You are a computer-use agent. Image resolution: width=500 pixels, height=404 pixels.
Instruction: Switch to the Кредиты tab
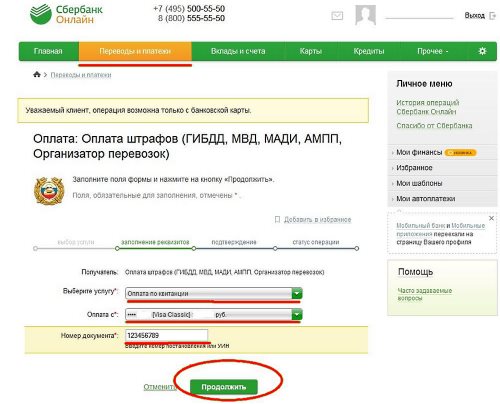(369, 51)
